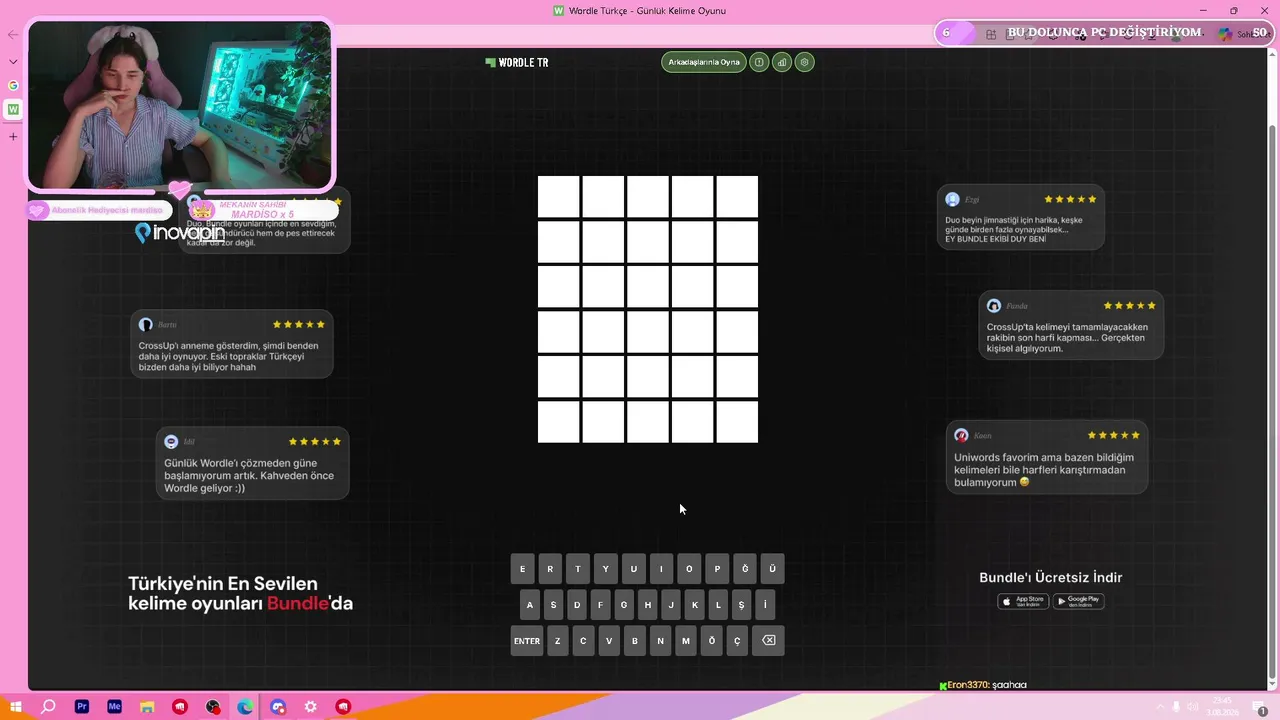The image size is (1280, 720).
Task: Go back using the browser back arrow
Action: (13, 35)
